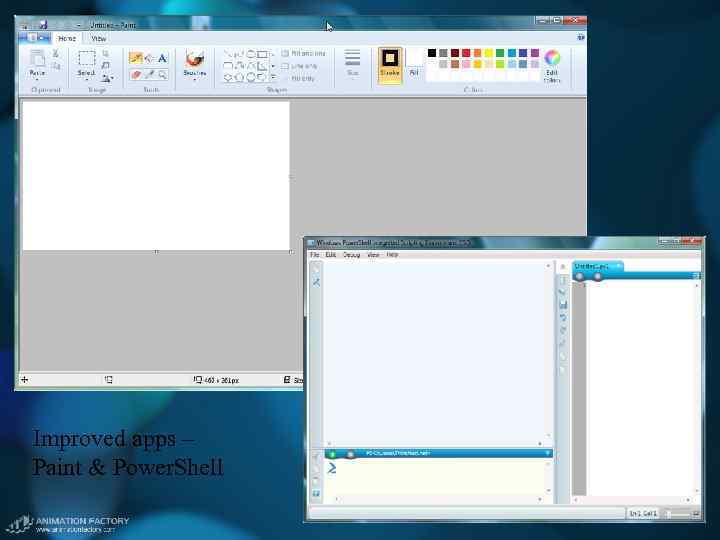
Task: Click the Select button label
Action: click(86, 73)
